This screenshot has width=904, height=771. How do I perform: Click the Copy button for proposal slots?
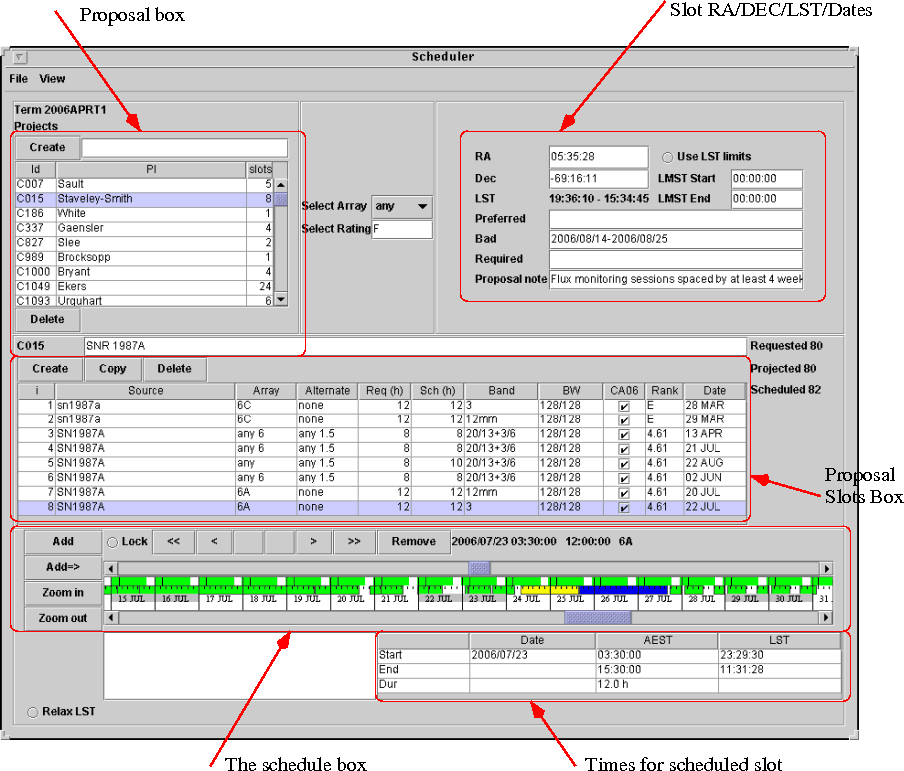pos(113,368)
